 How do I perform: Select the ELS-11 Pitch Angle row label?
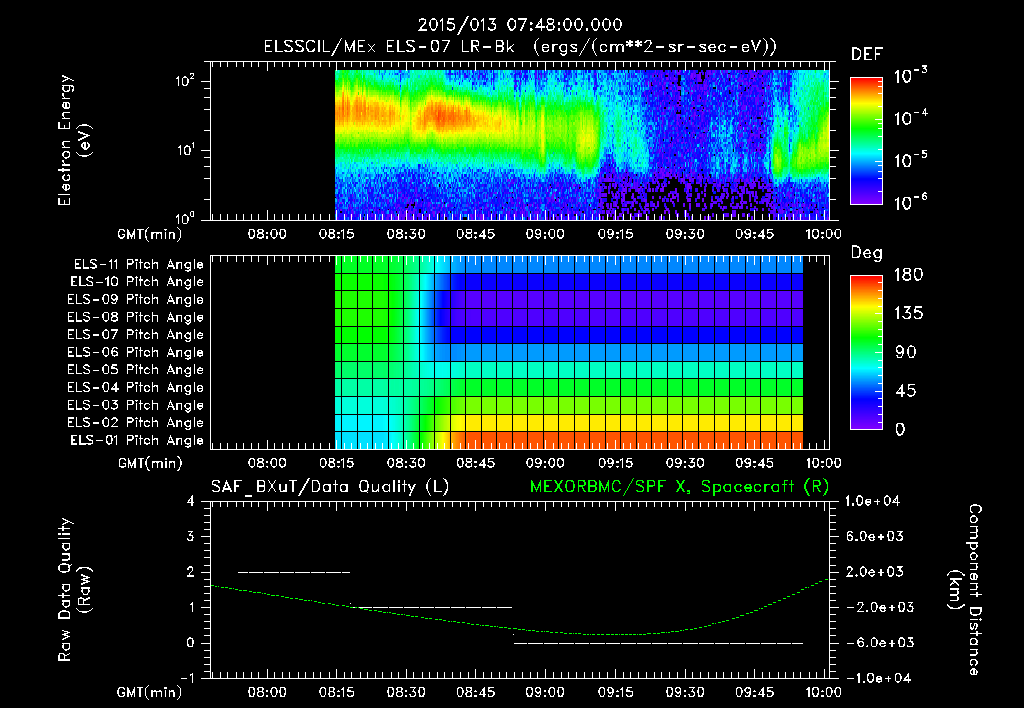138,265
